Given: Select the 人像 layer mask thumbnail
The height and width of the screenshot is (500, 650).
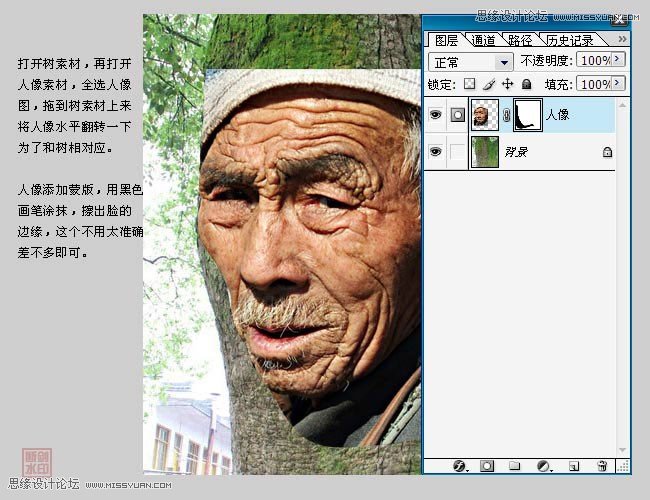Looking at the screenshot, I should pos(526,116).
